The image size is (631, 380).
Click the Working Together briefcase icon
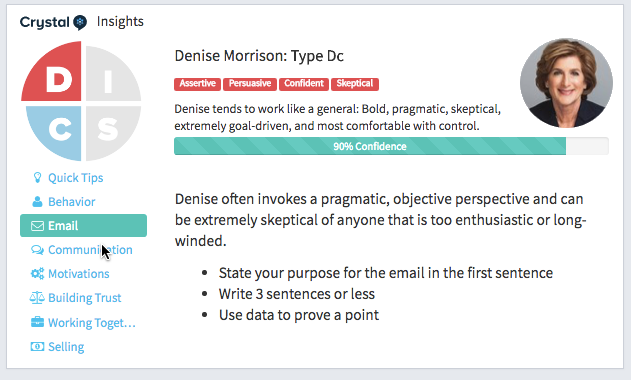tap(37, 322)
